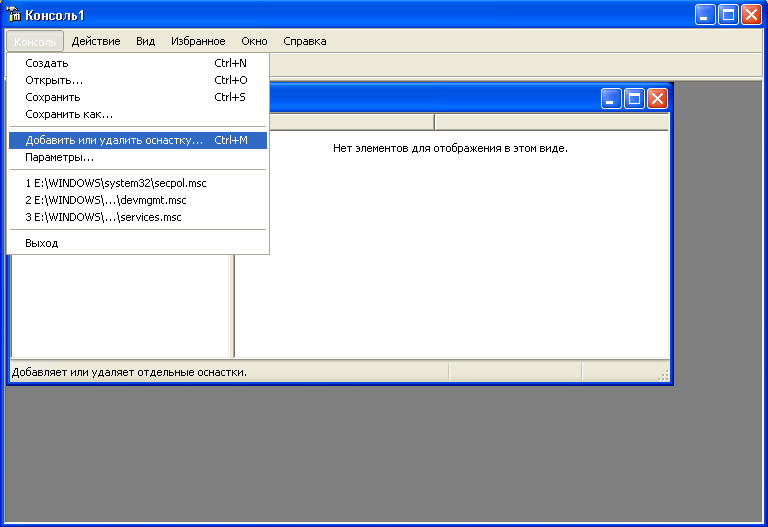Close the Консоль1 main window

(x=751, y=15)
